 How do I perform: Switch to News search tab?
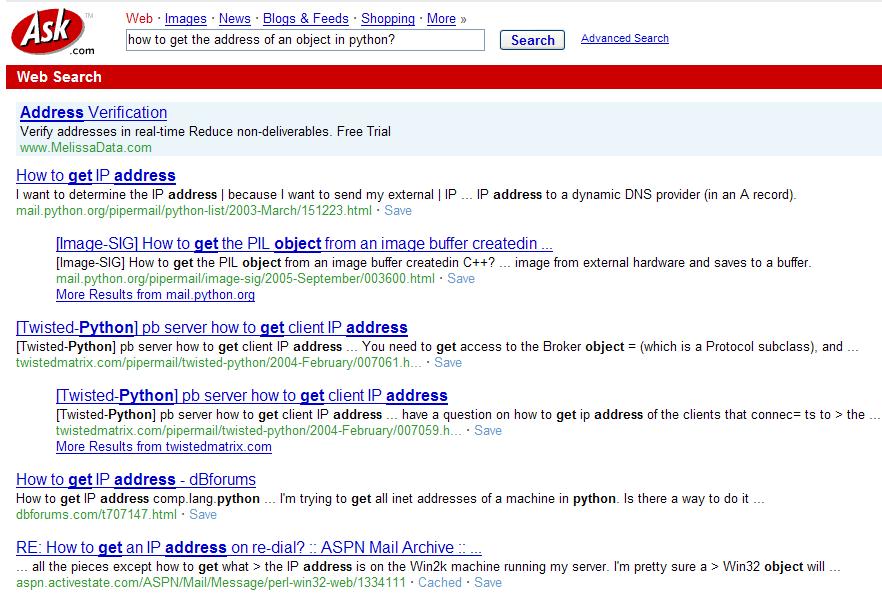coord(234,18)
